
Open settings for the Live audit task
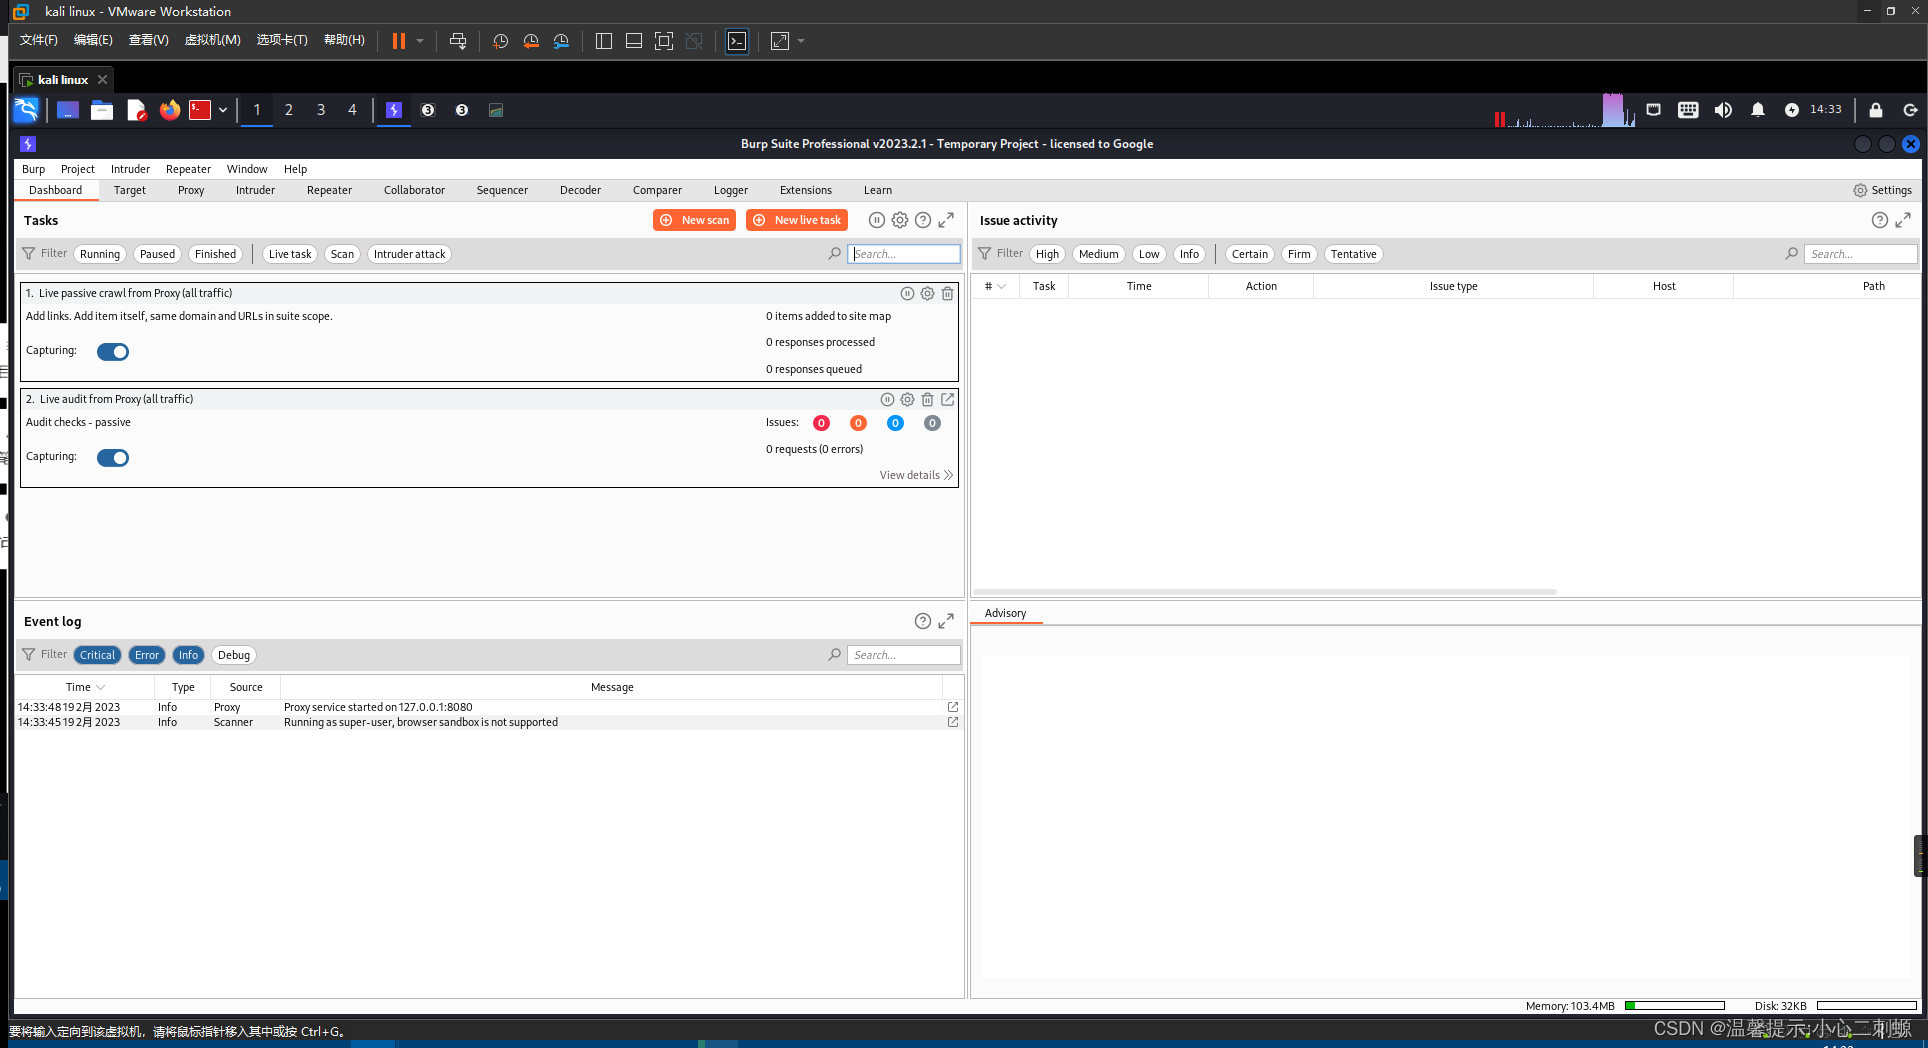coord(907,399)
